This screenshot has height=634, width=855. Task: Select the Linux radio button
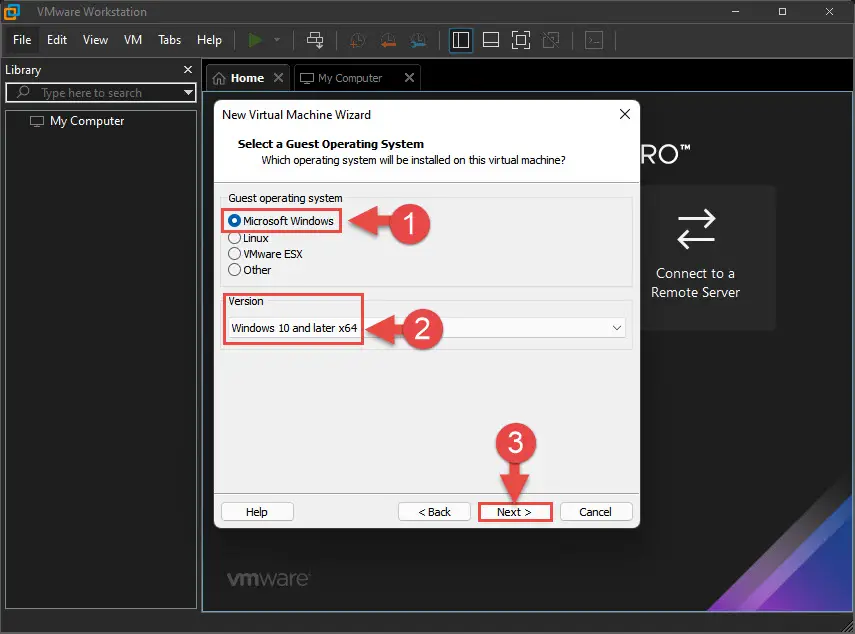point(234,238)
